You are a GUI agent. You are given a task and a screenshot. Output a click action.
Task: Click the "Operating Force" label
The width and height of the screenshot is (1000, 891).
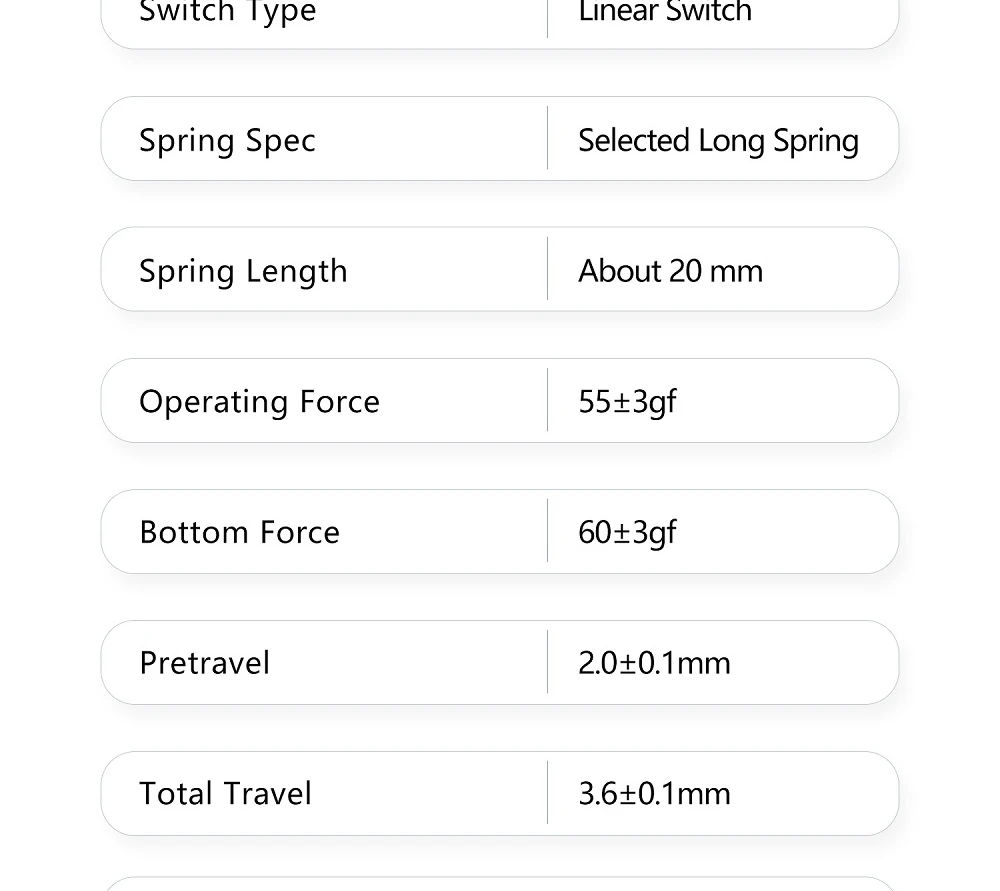pos(259,402)
